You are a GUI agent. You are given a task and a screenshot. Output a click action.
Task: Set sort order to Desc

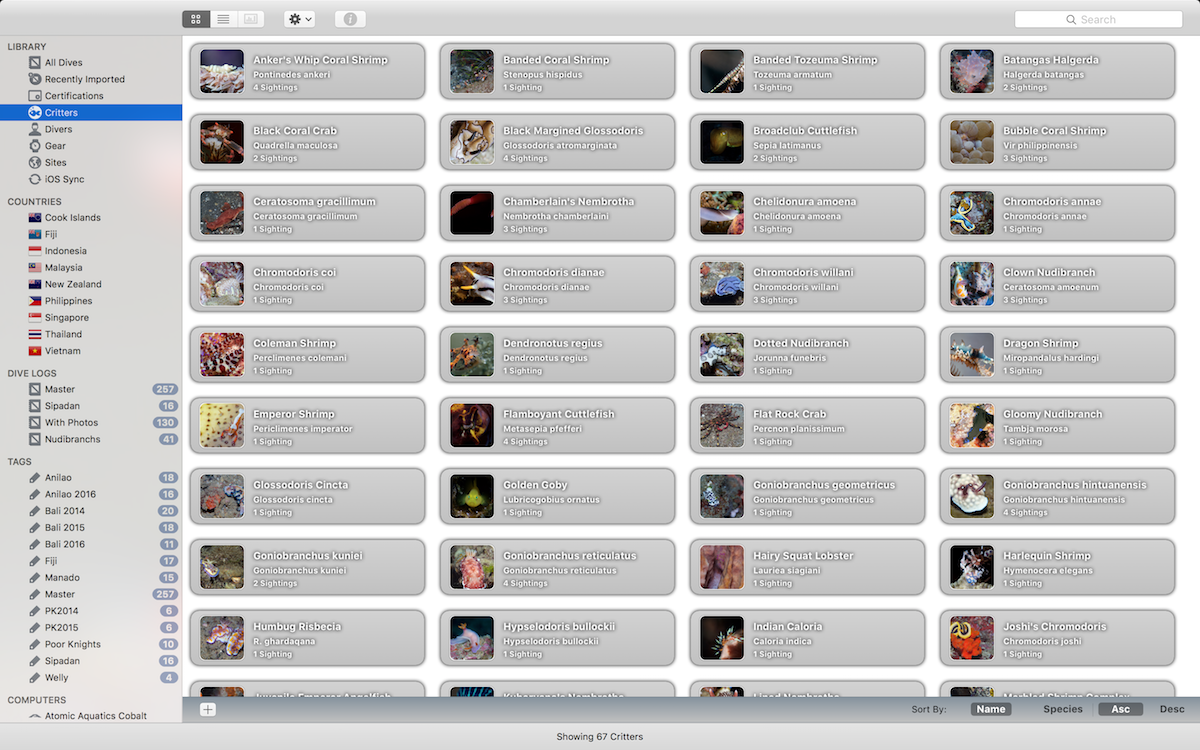click(x=1171, y=709)
